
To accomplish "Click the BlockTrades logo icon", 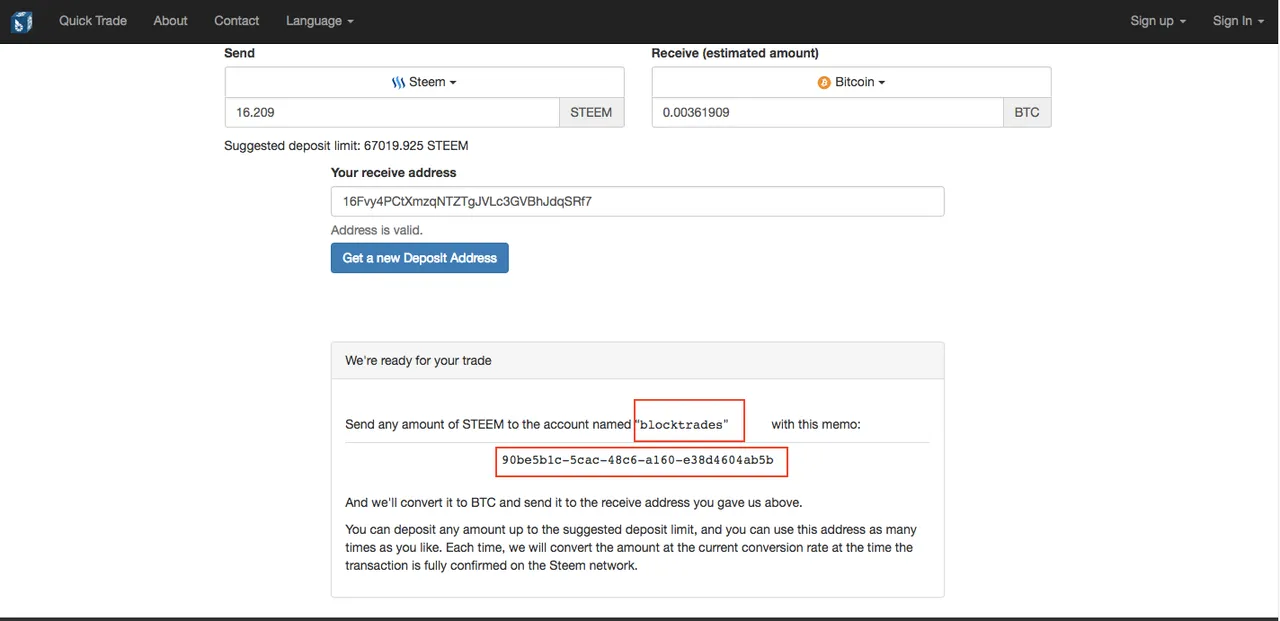I will pos(21,21).
